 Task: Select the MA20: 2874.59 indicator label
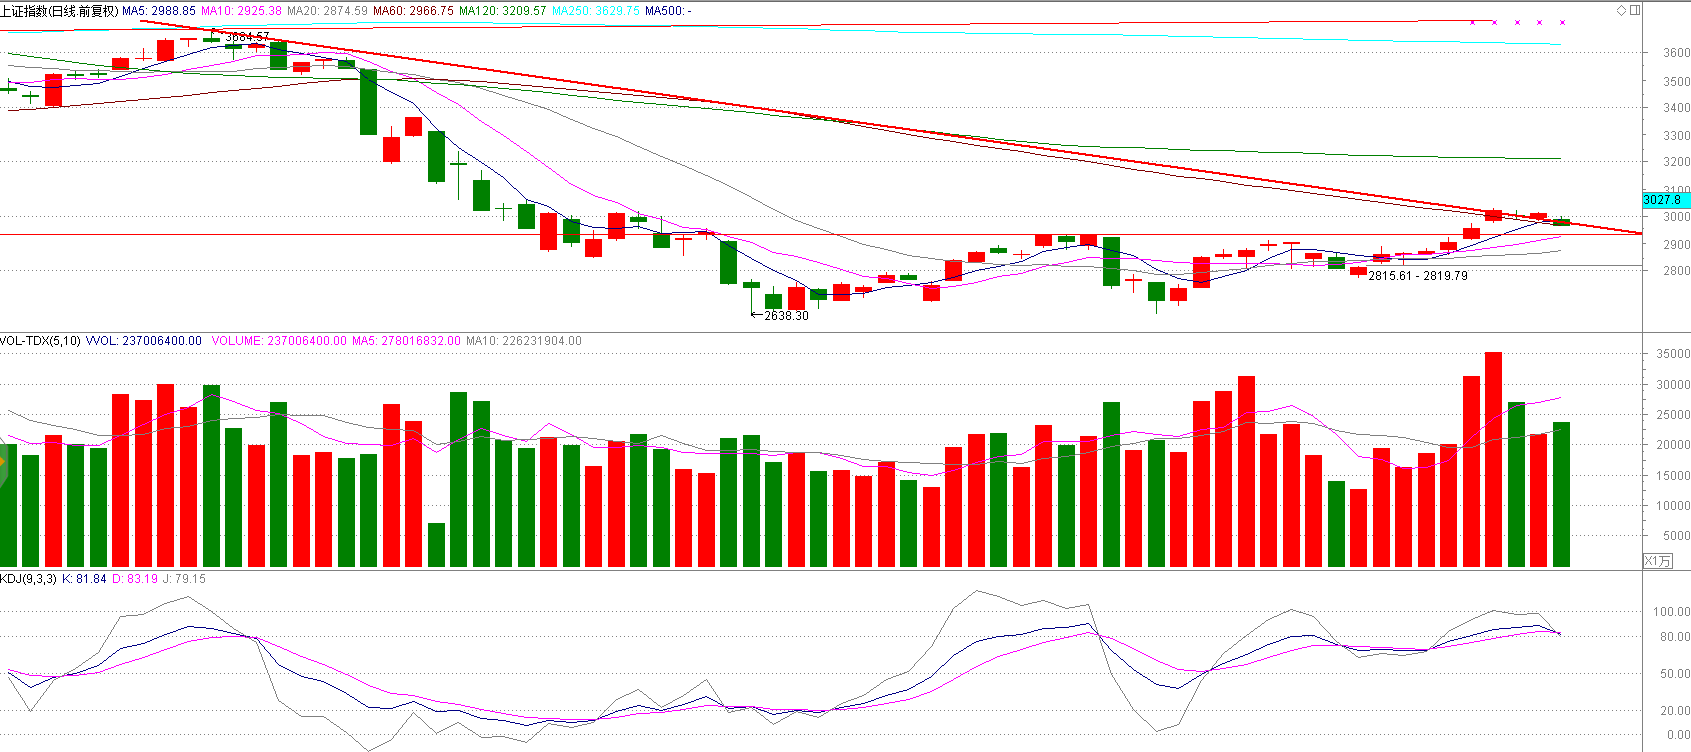[x=327, y=11]
